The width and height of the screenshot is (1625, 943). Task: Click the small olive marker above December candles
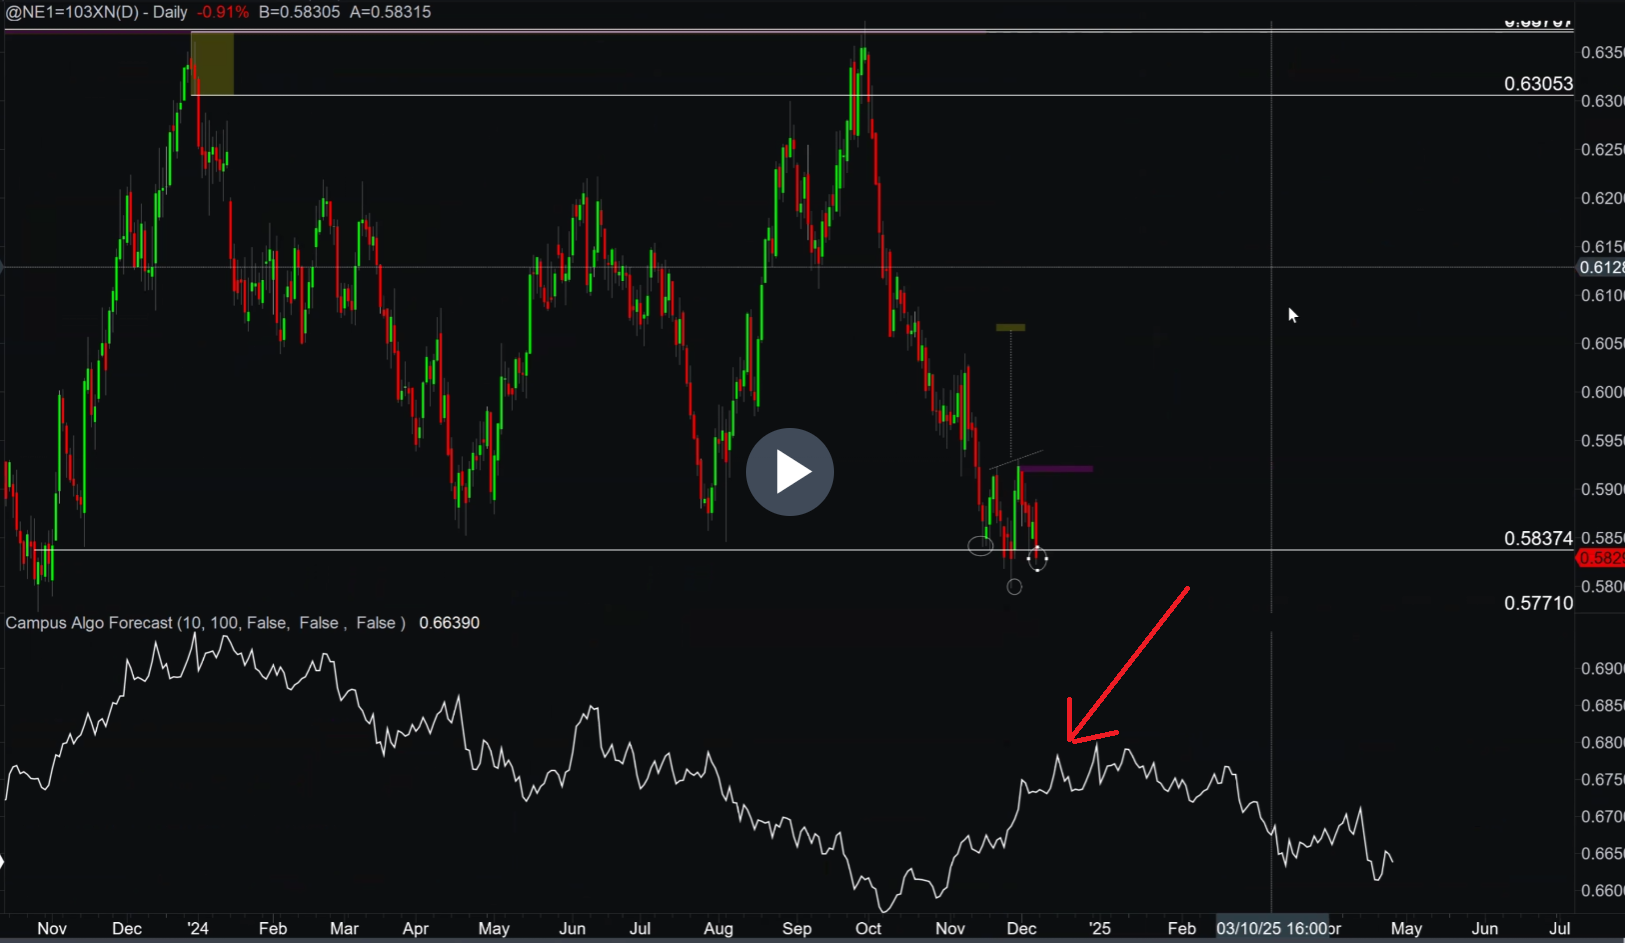1010,327
